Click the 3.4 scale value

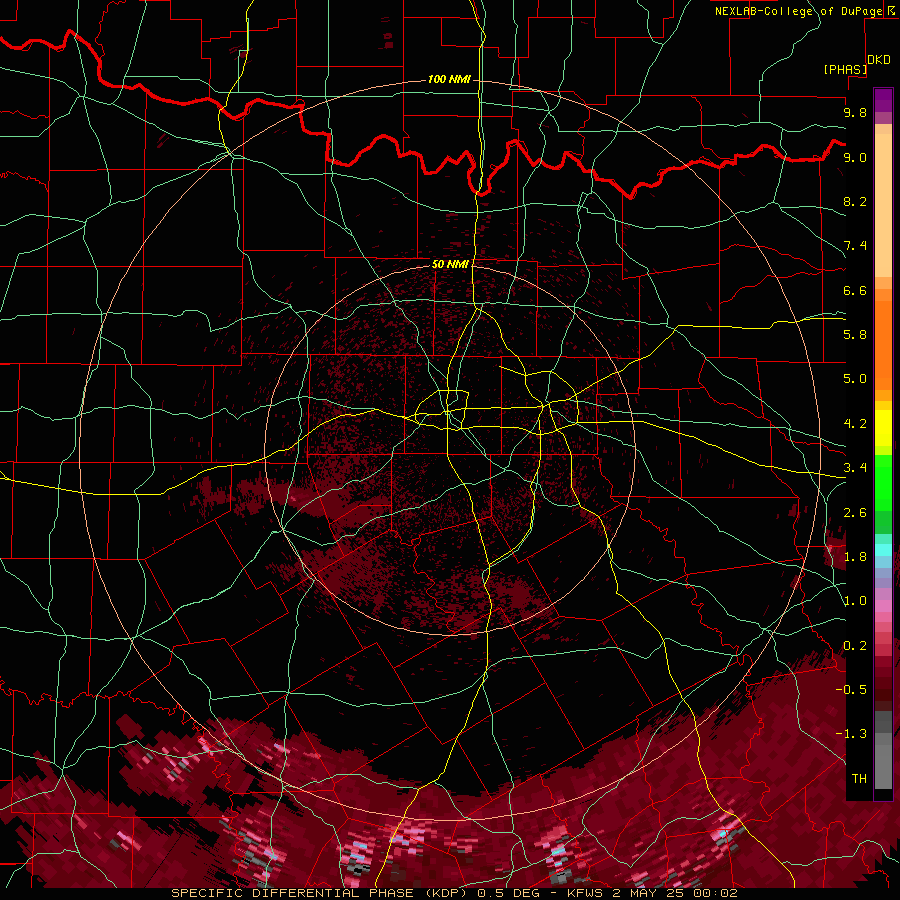[855, 468]
